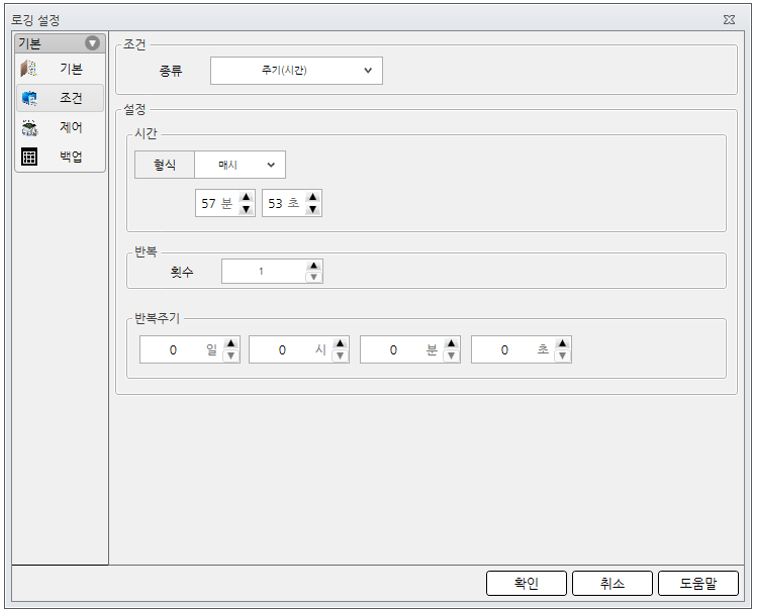
Task: Decrease the 초 seconds value of 53
Action: click(x=313, y=209)
